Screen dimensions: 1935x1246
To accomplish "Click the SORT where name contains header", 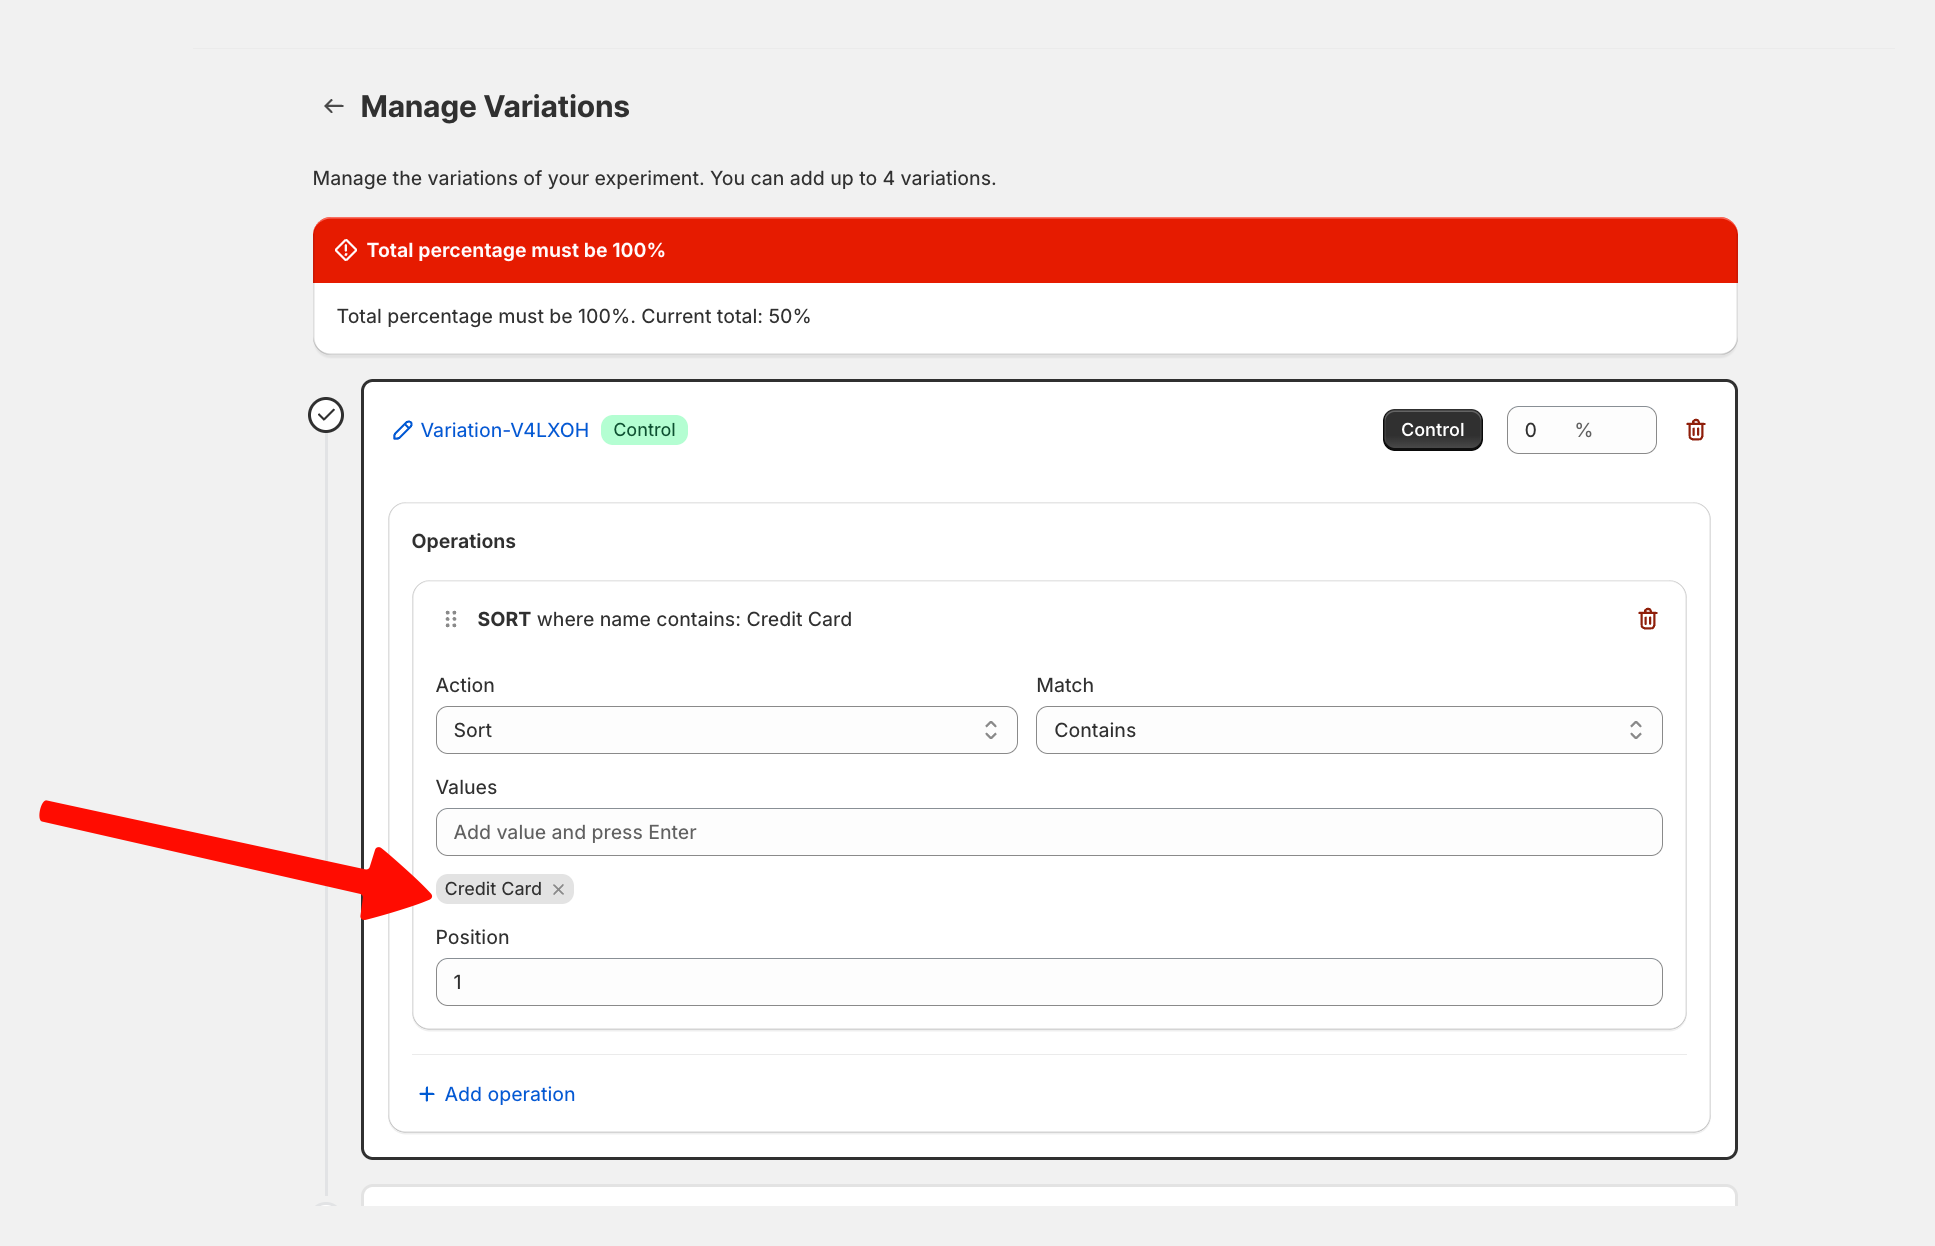I will (664, 619).
